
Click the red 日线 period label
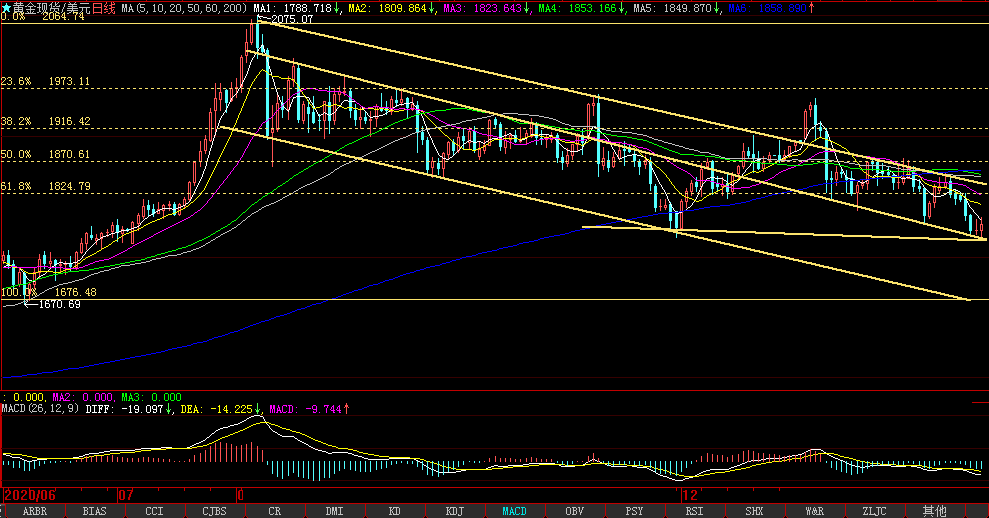tap(104, 8)
